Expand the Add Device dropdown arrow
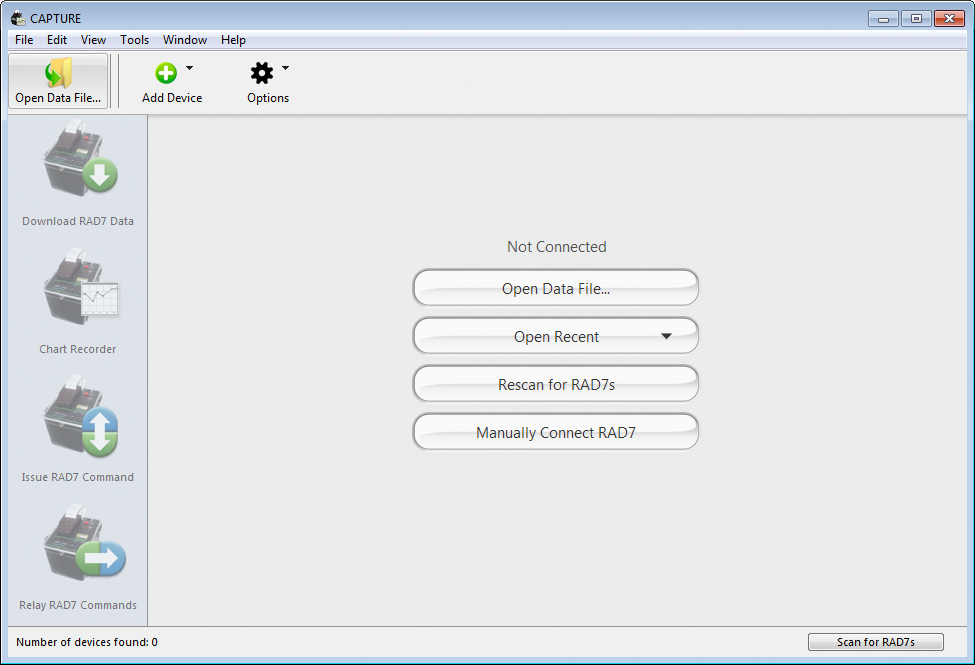 tap(190, 68)
